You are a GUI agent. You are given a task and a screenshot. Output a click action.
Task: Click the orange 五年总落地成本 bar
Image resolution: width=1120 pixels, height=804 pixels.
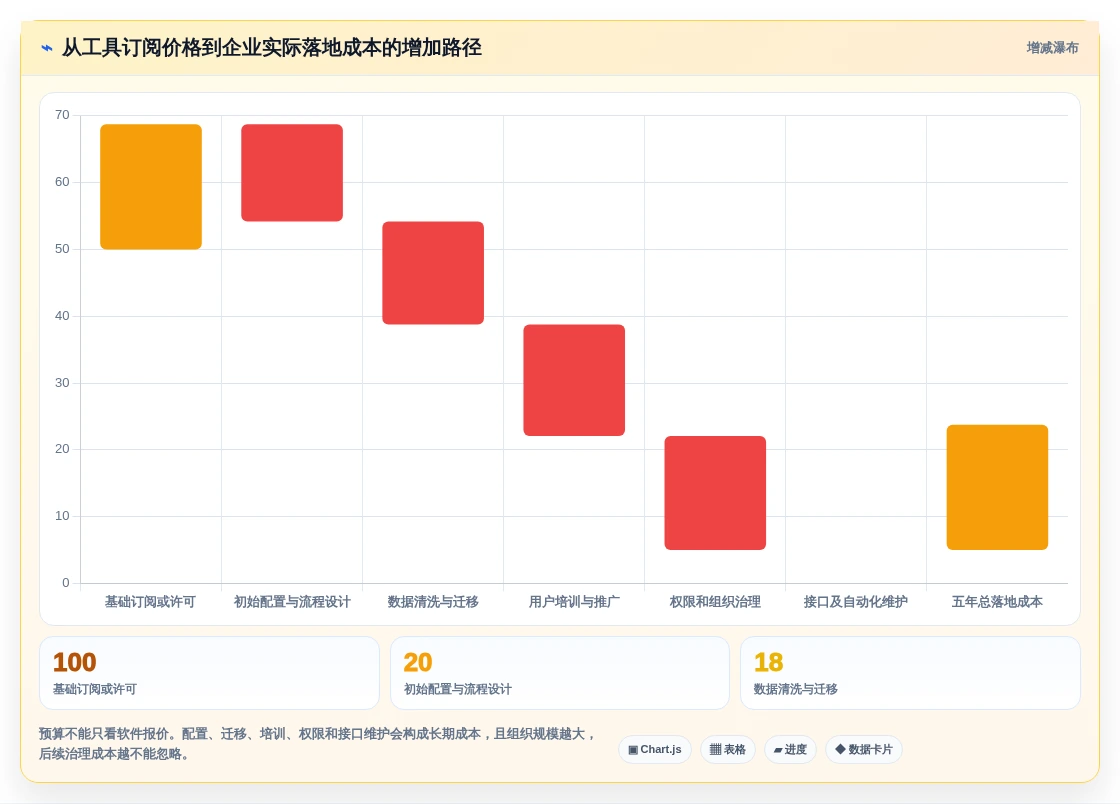tap(997, 488)
